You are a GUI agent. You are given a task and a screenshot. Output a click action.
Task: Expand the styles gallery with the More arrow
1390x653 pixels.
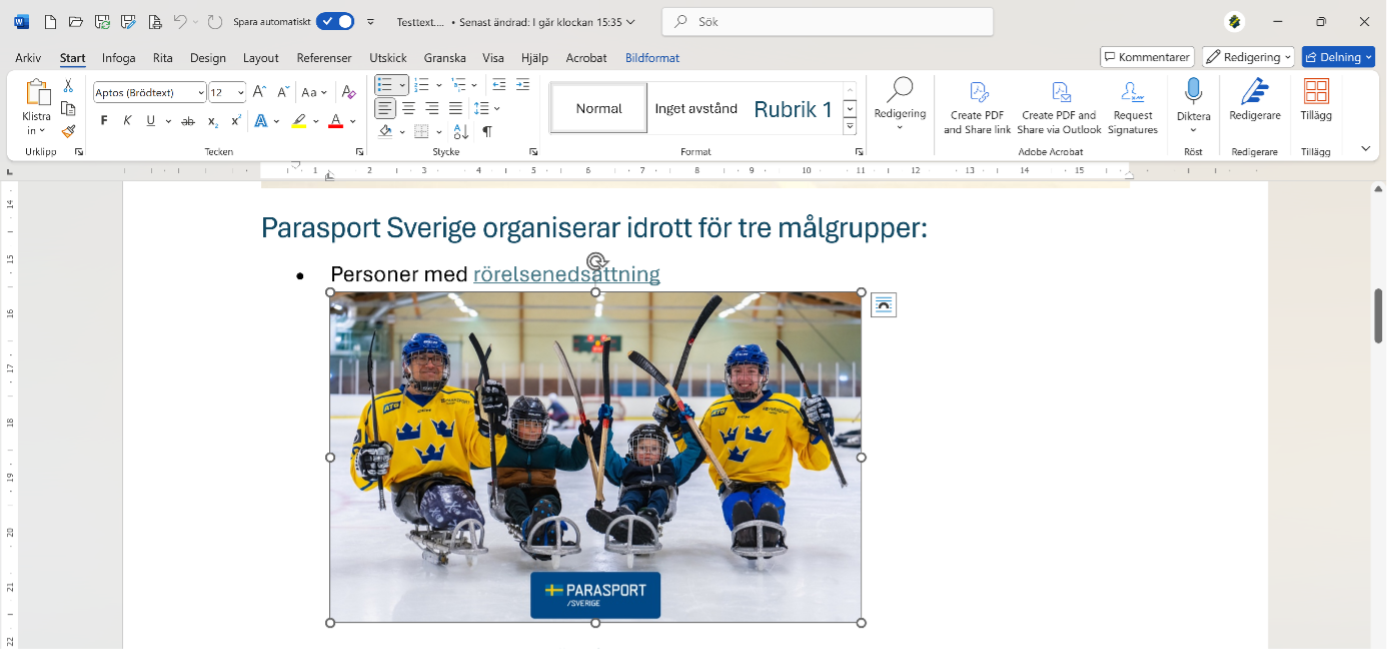click(850, 127)
